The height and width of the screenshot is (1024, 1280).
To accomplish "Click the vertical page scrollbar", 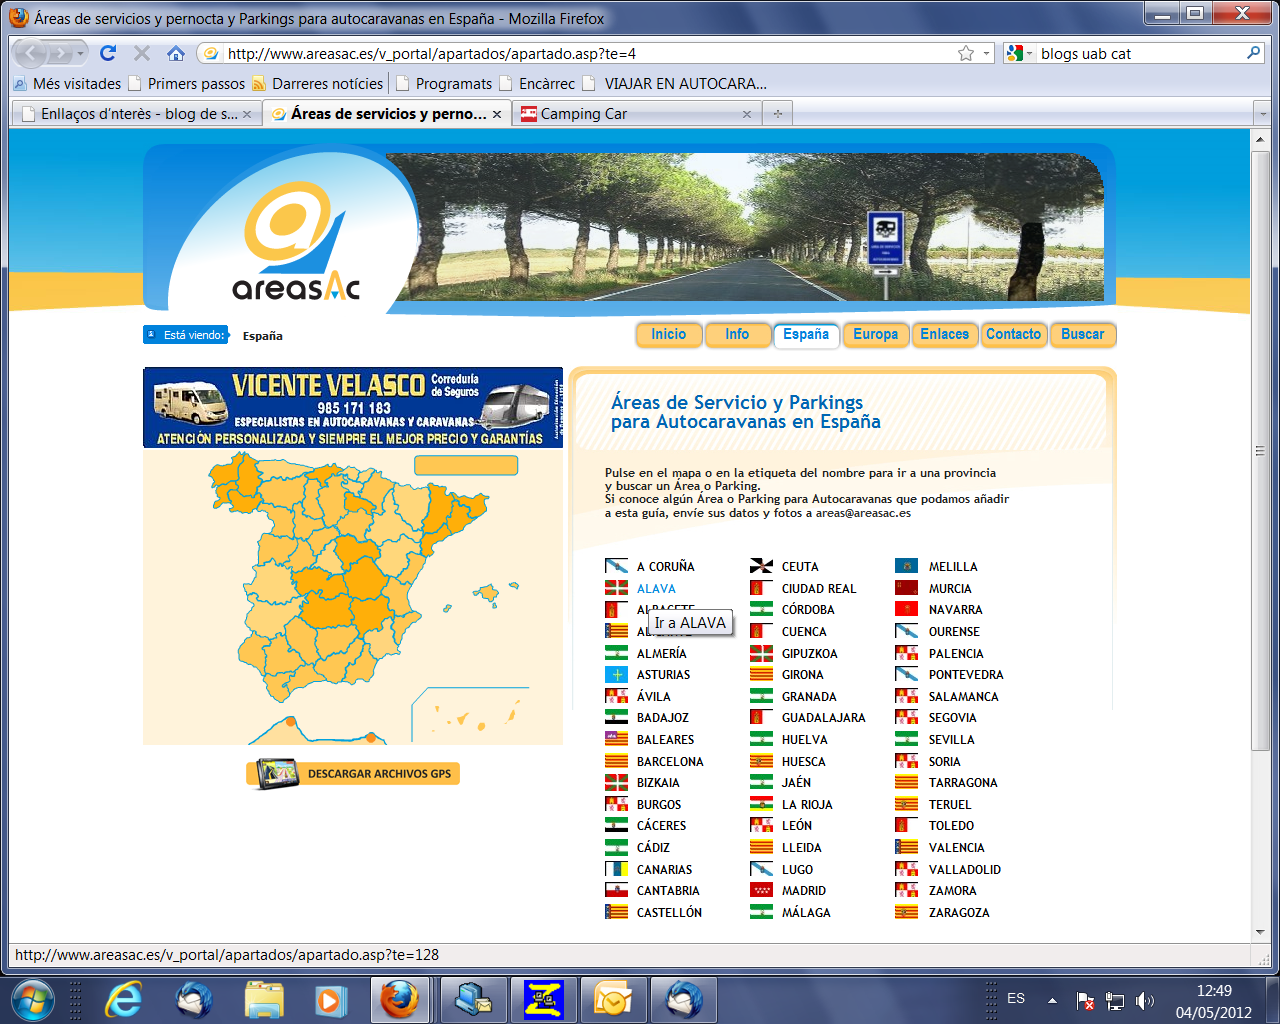I will click(x=1260, y=450).
